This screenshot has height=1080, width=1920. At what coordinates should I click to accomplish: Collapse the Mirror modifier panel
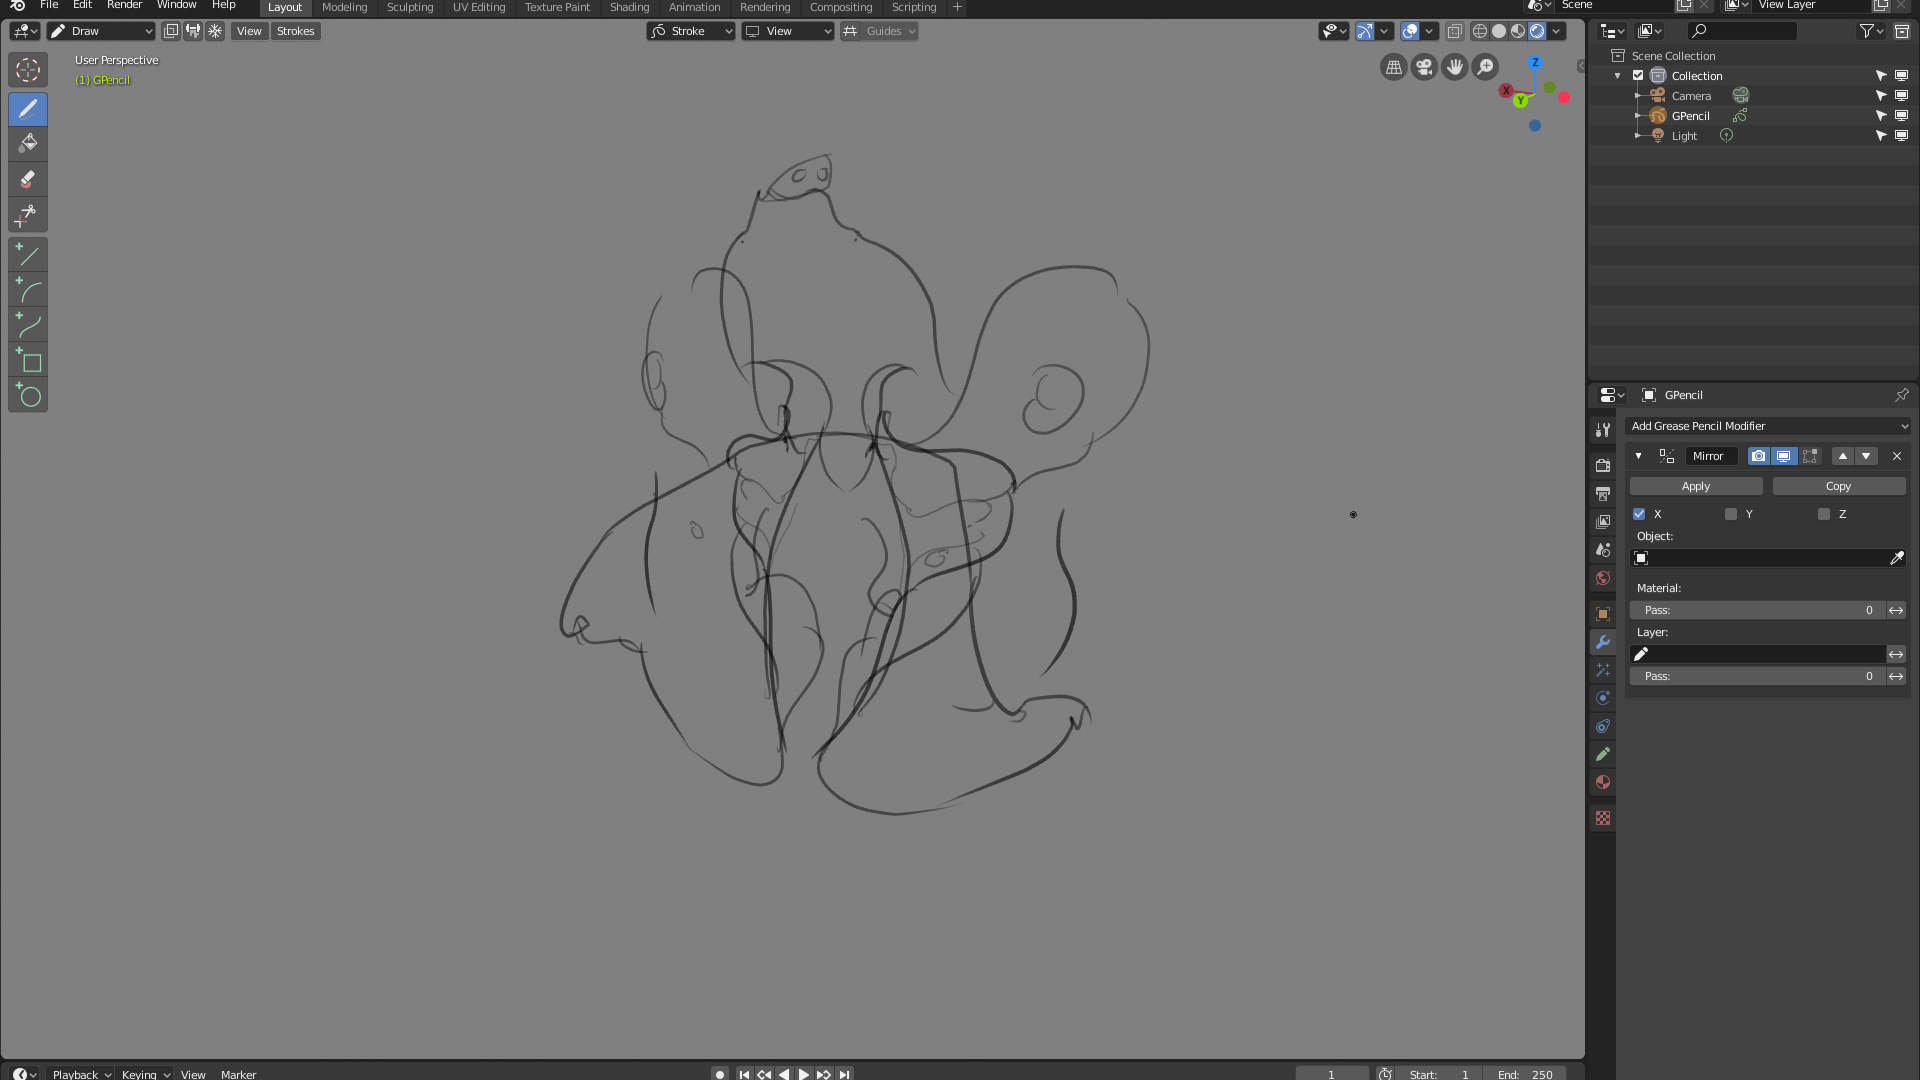[x=1638, y=456]
